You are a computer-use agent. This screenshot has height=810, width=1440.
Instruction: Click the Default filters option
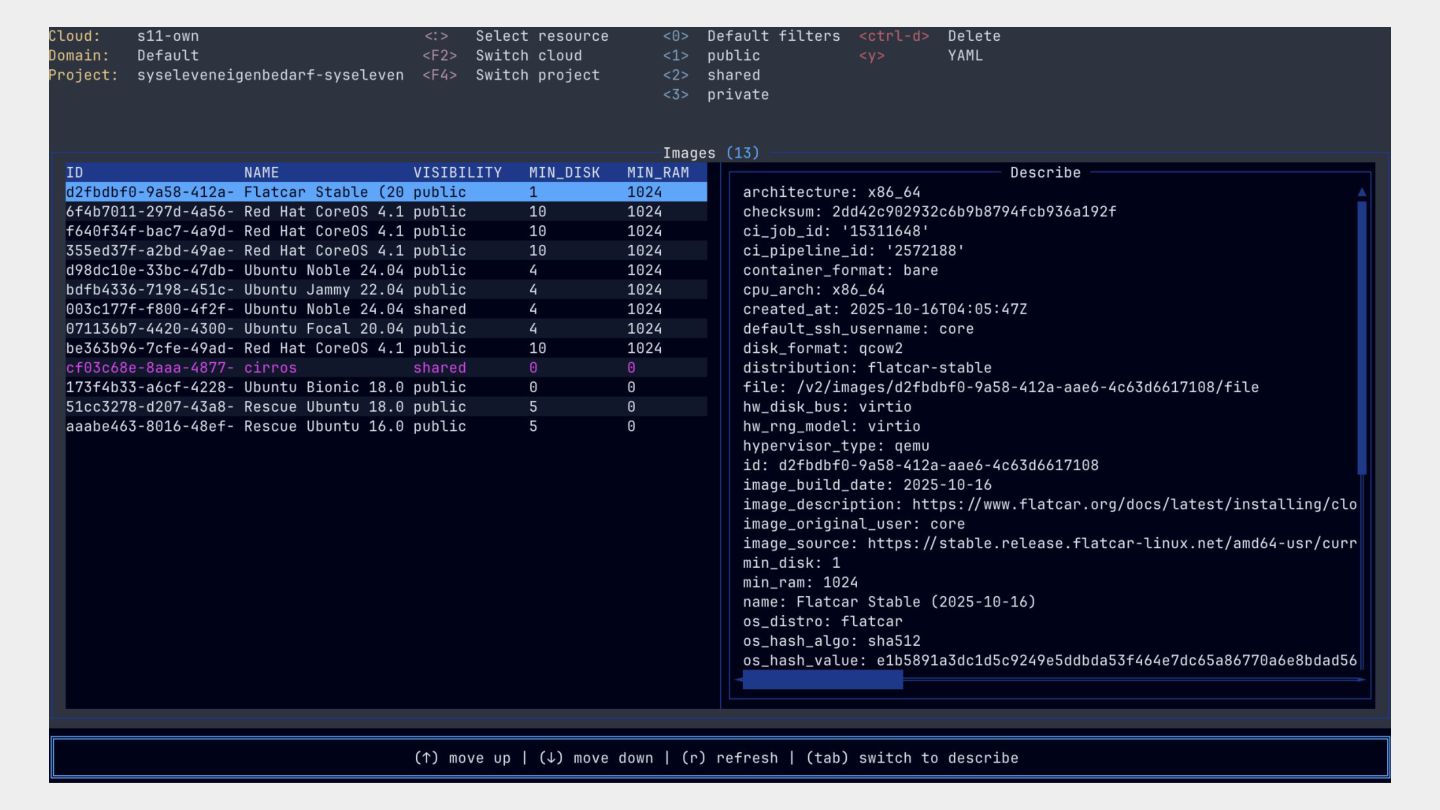coord(773,36)
